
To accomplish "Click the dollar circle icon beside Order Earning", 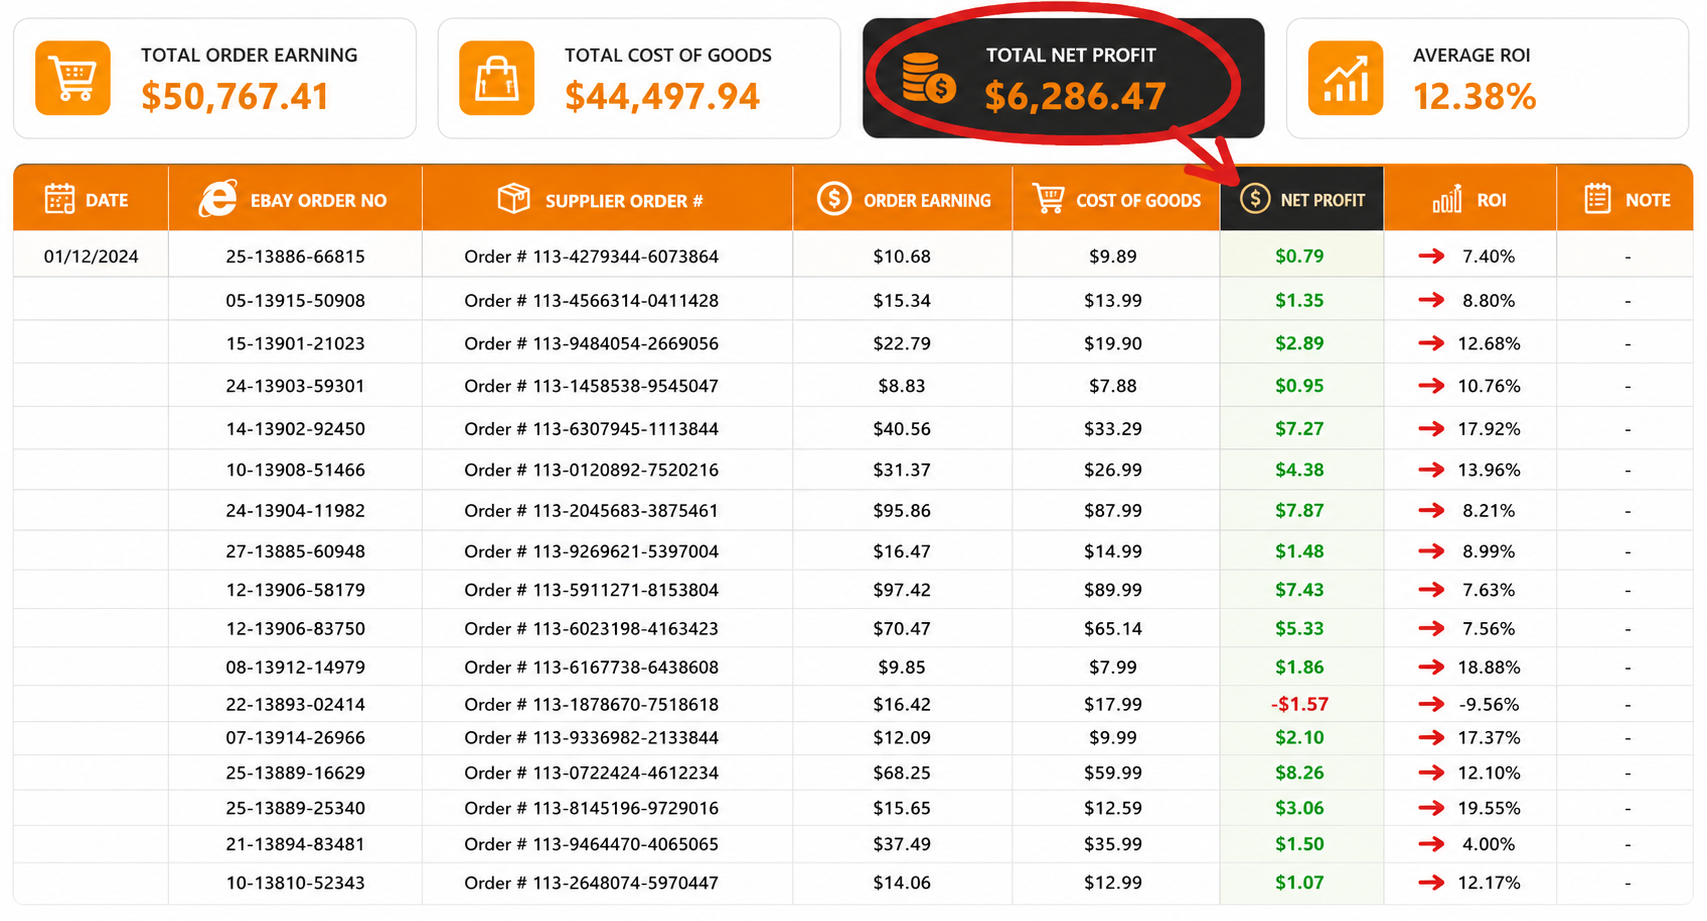I will pos(834,198).
